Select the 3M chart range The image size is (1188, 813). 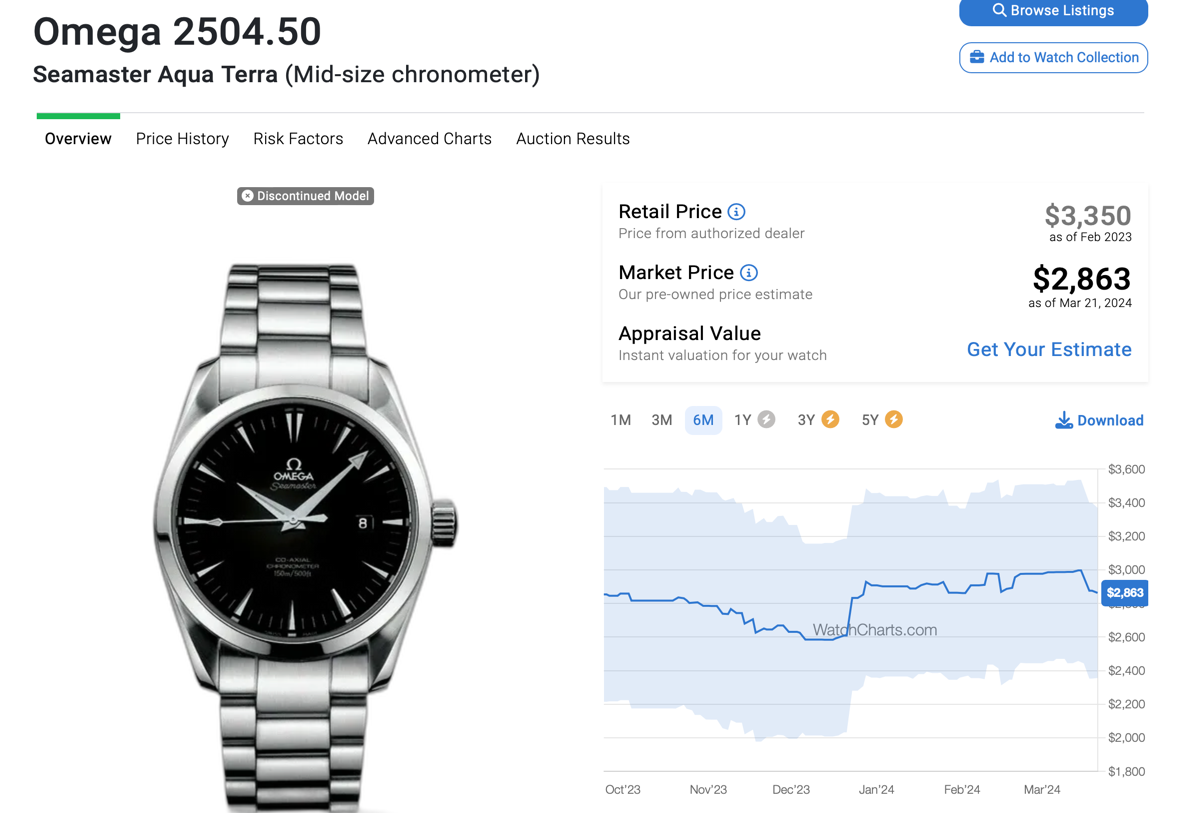[662, 420]
